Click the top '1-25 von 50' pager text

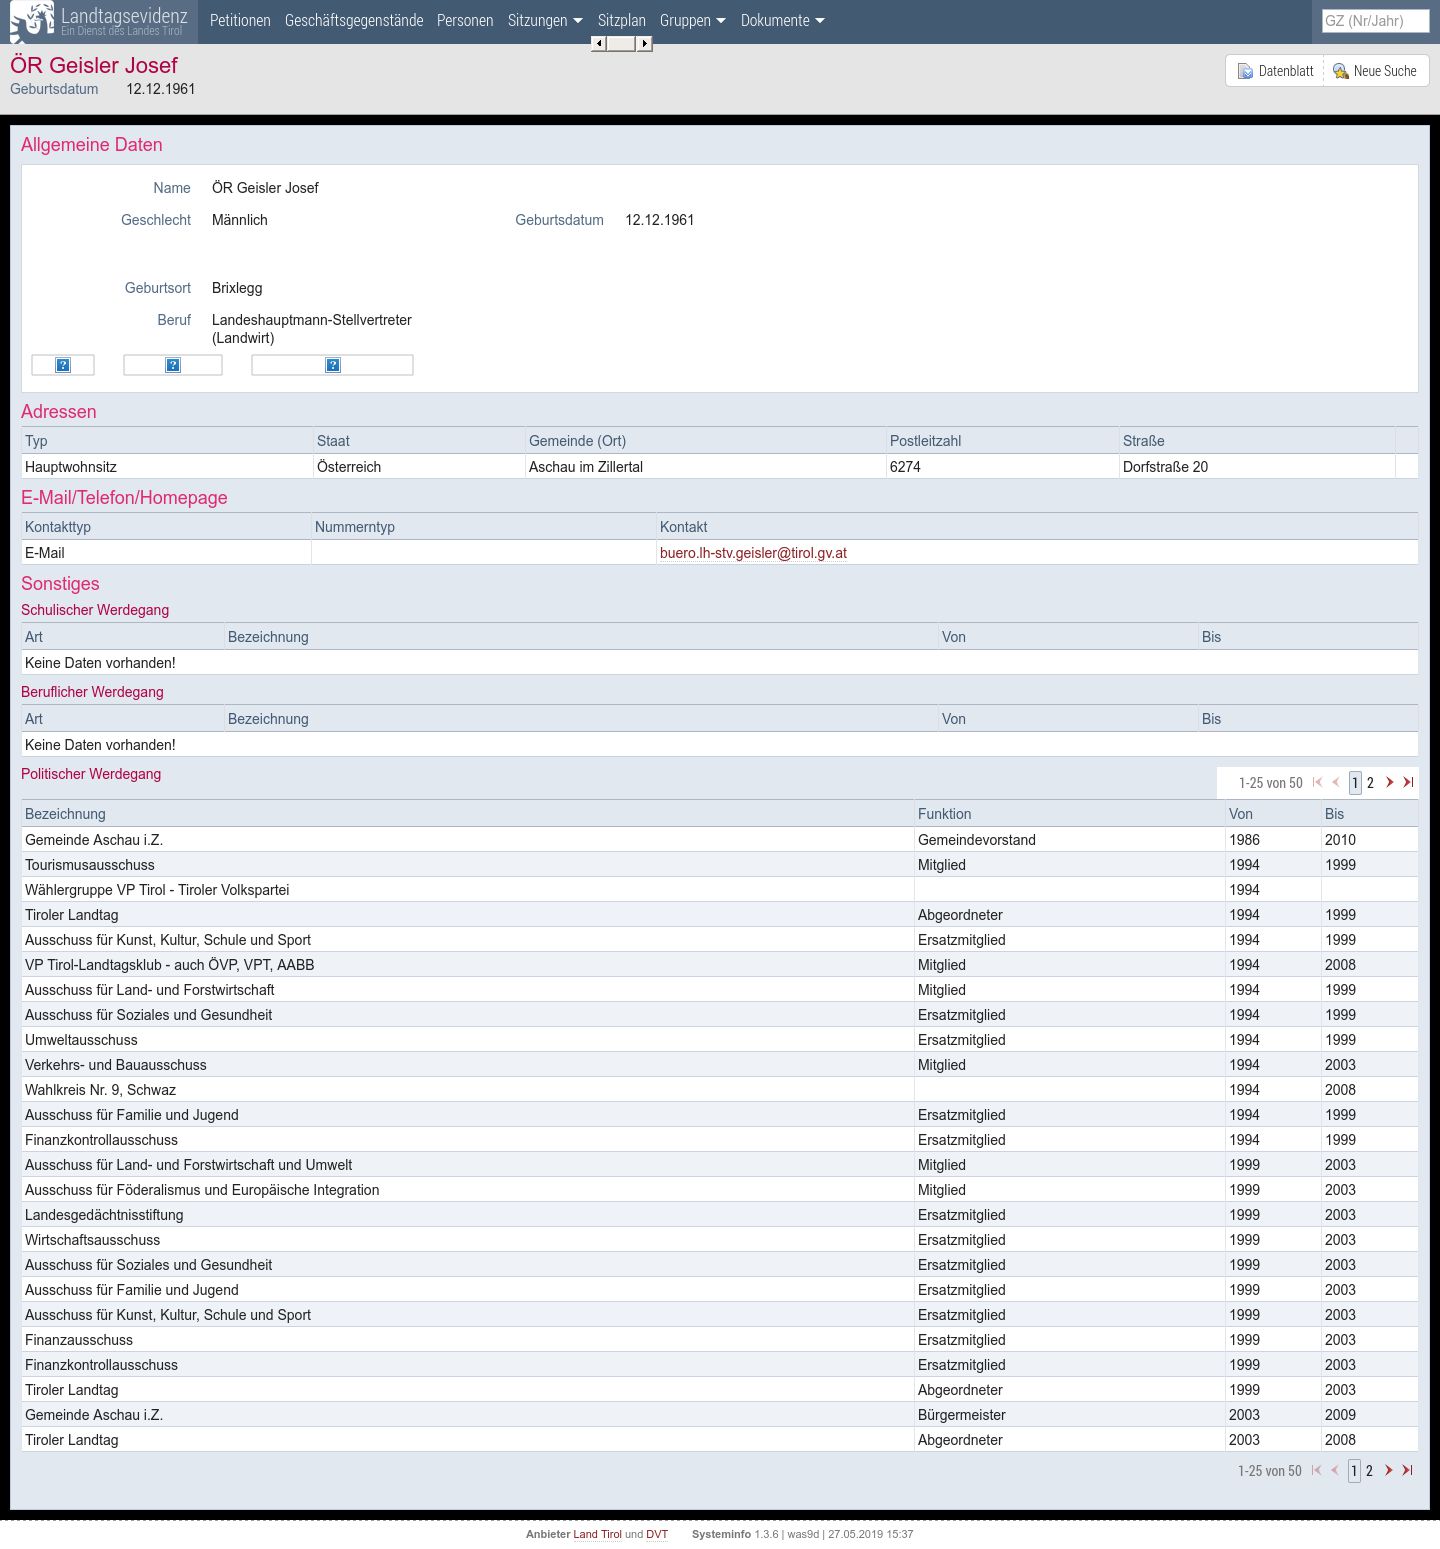click(1270, 783)
